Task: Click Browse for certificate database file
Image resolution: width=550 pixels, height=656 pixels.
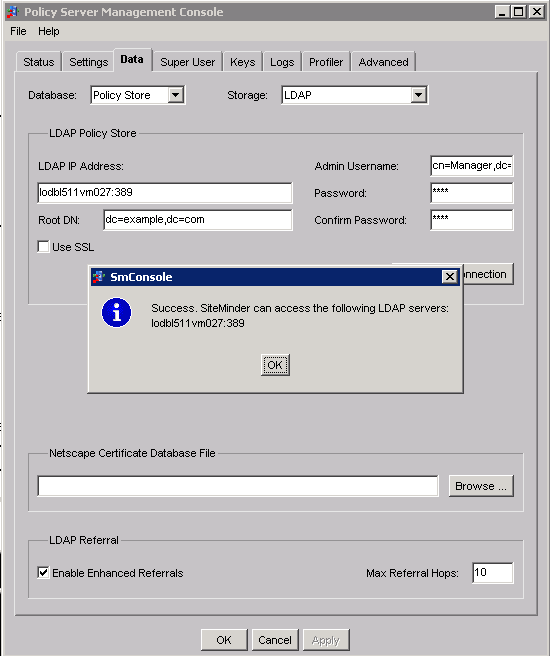Action: [481, 486]
